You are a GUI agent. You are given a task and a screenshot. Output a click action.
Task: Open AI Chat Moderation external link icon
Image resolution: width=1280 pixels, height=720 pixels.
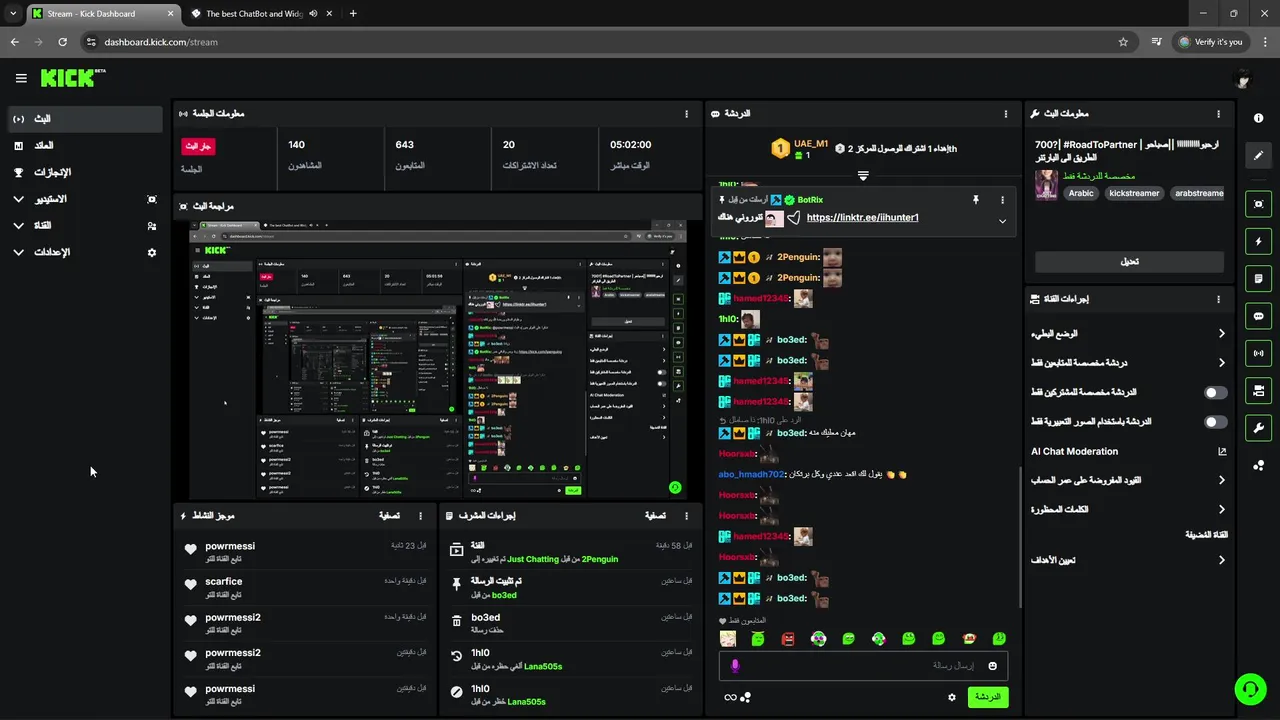(1222, 452)
